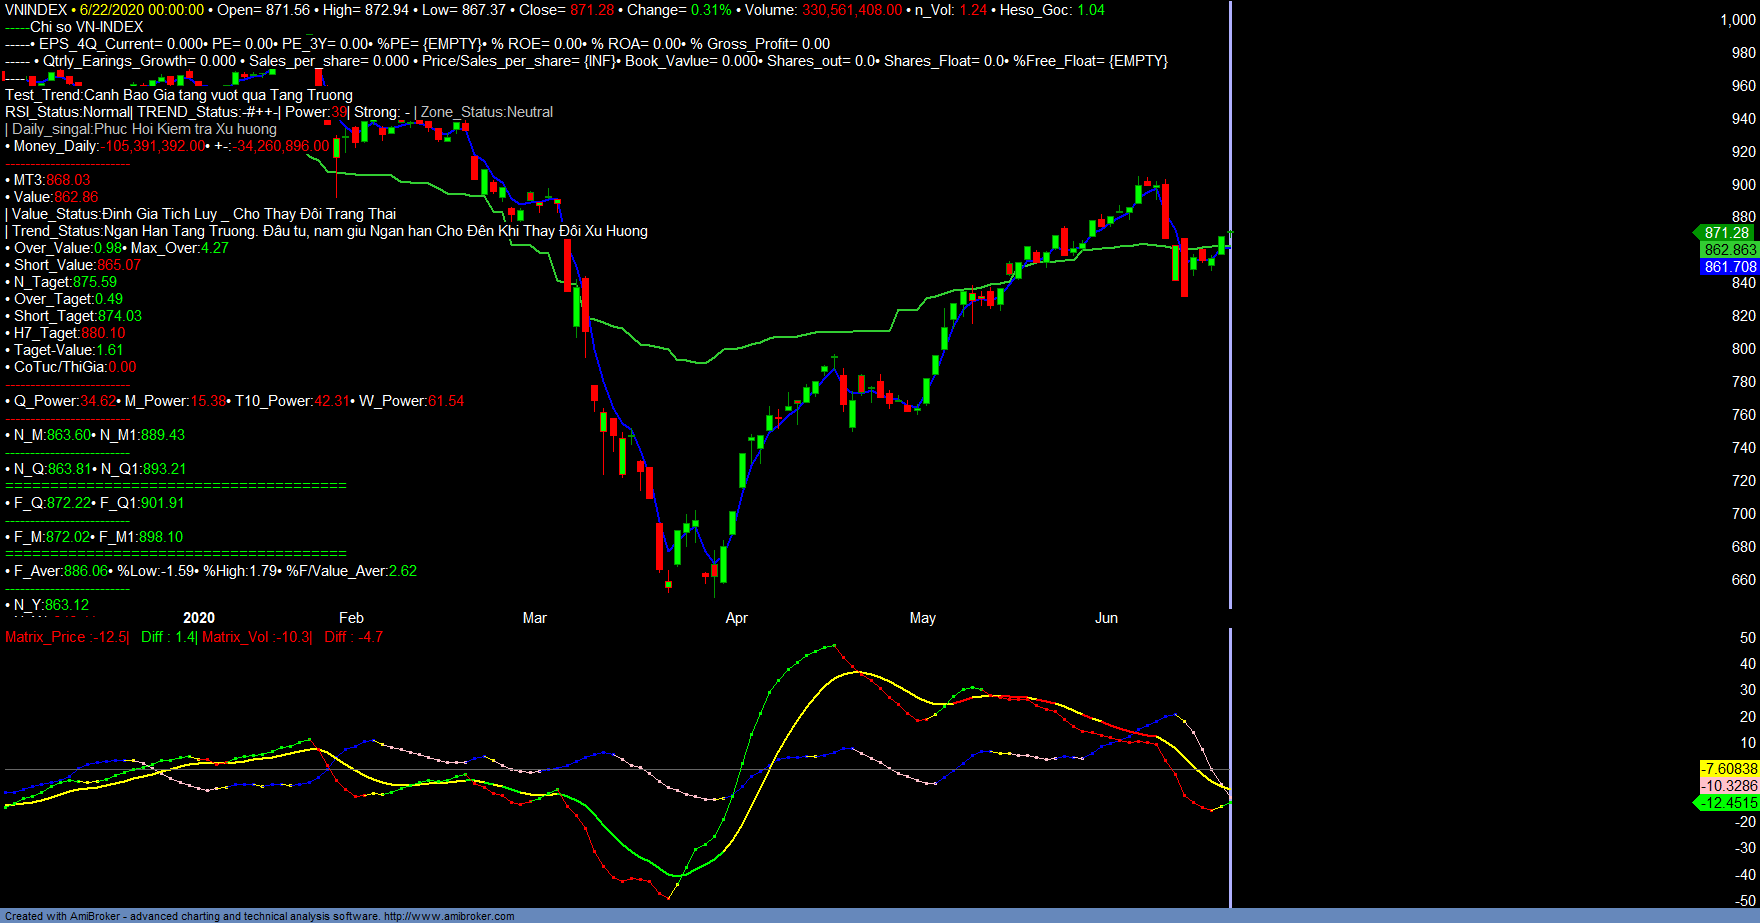Click the RSI_Status:Normal text
This screenshot has height=923, width=1760.
click(68, 112)
